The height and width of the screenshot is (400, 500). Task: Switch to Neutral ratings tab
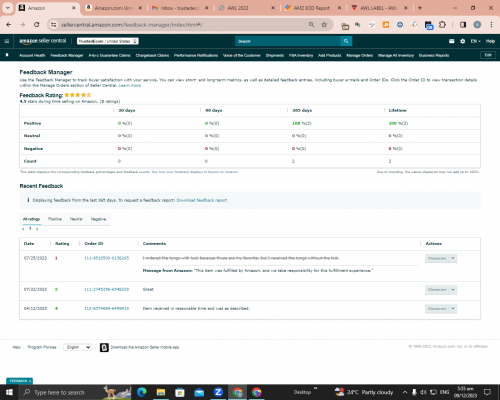pyautogui.click(x=76, y=219)
